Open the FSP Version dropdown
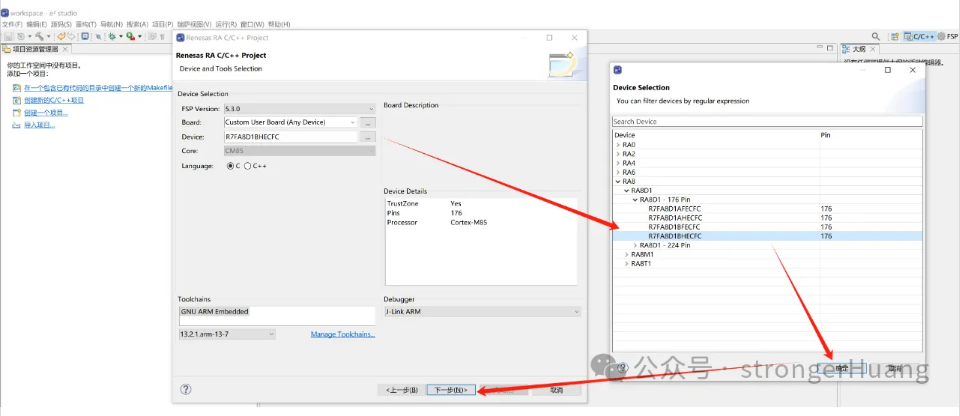Image resolution: width=960 pixels, height=416 pixels. pyautogui.click(x=300, y=108)
